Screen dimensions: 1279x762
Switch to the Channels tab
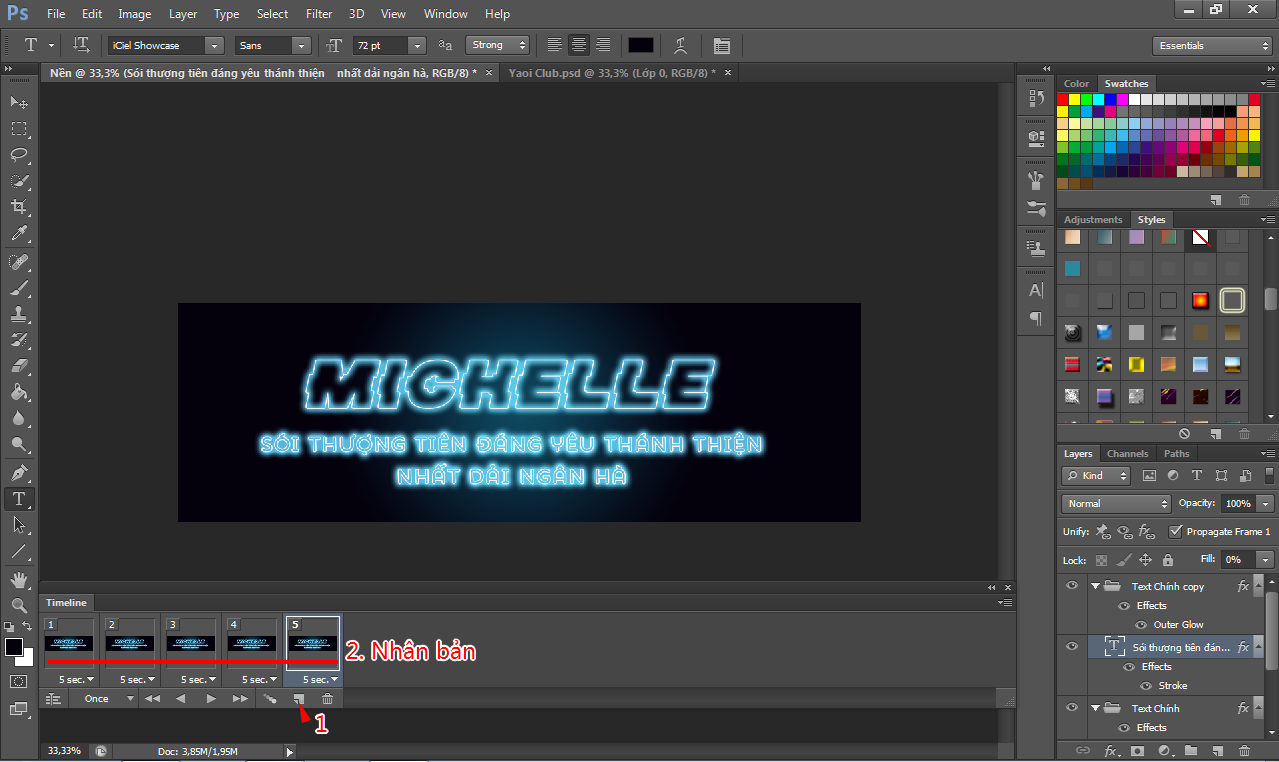[1127, 454]
